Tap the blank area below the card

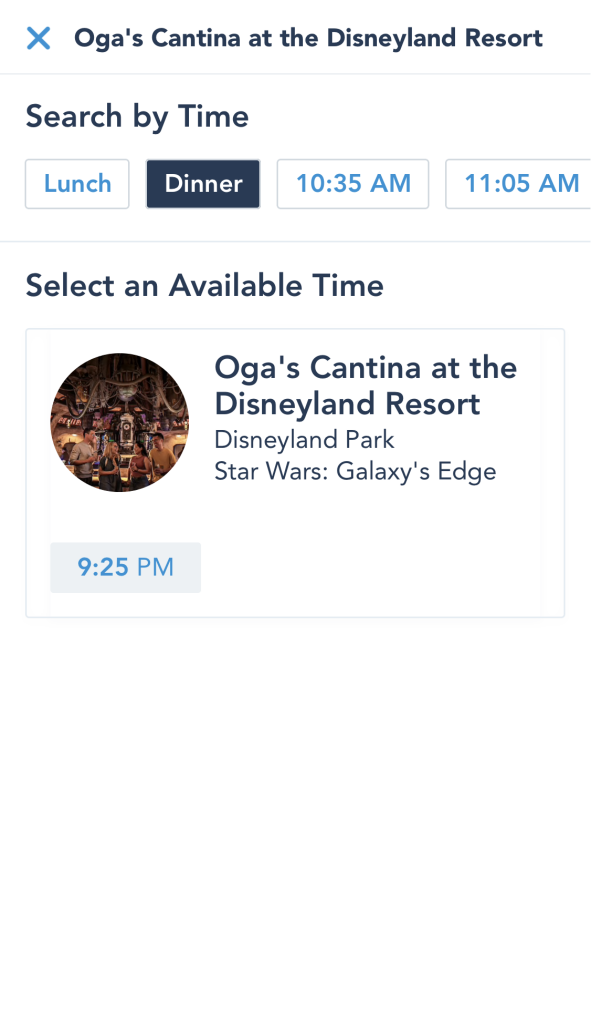pyautogui.click(x=295, y=816)
